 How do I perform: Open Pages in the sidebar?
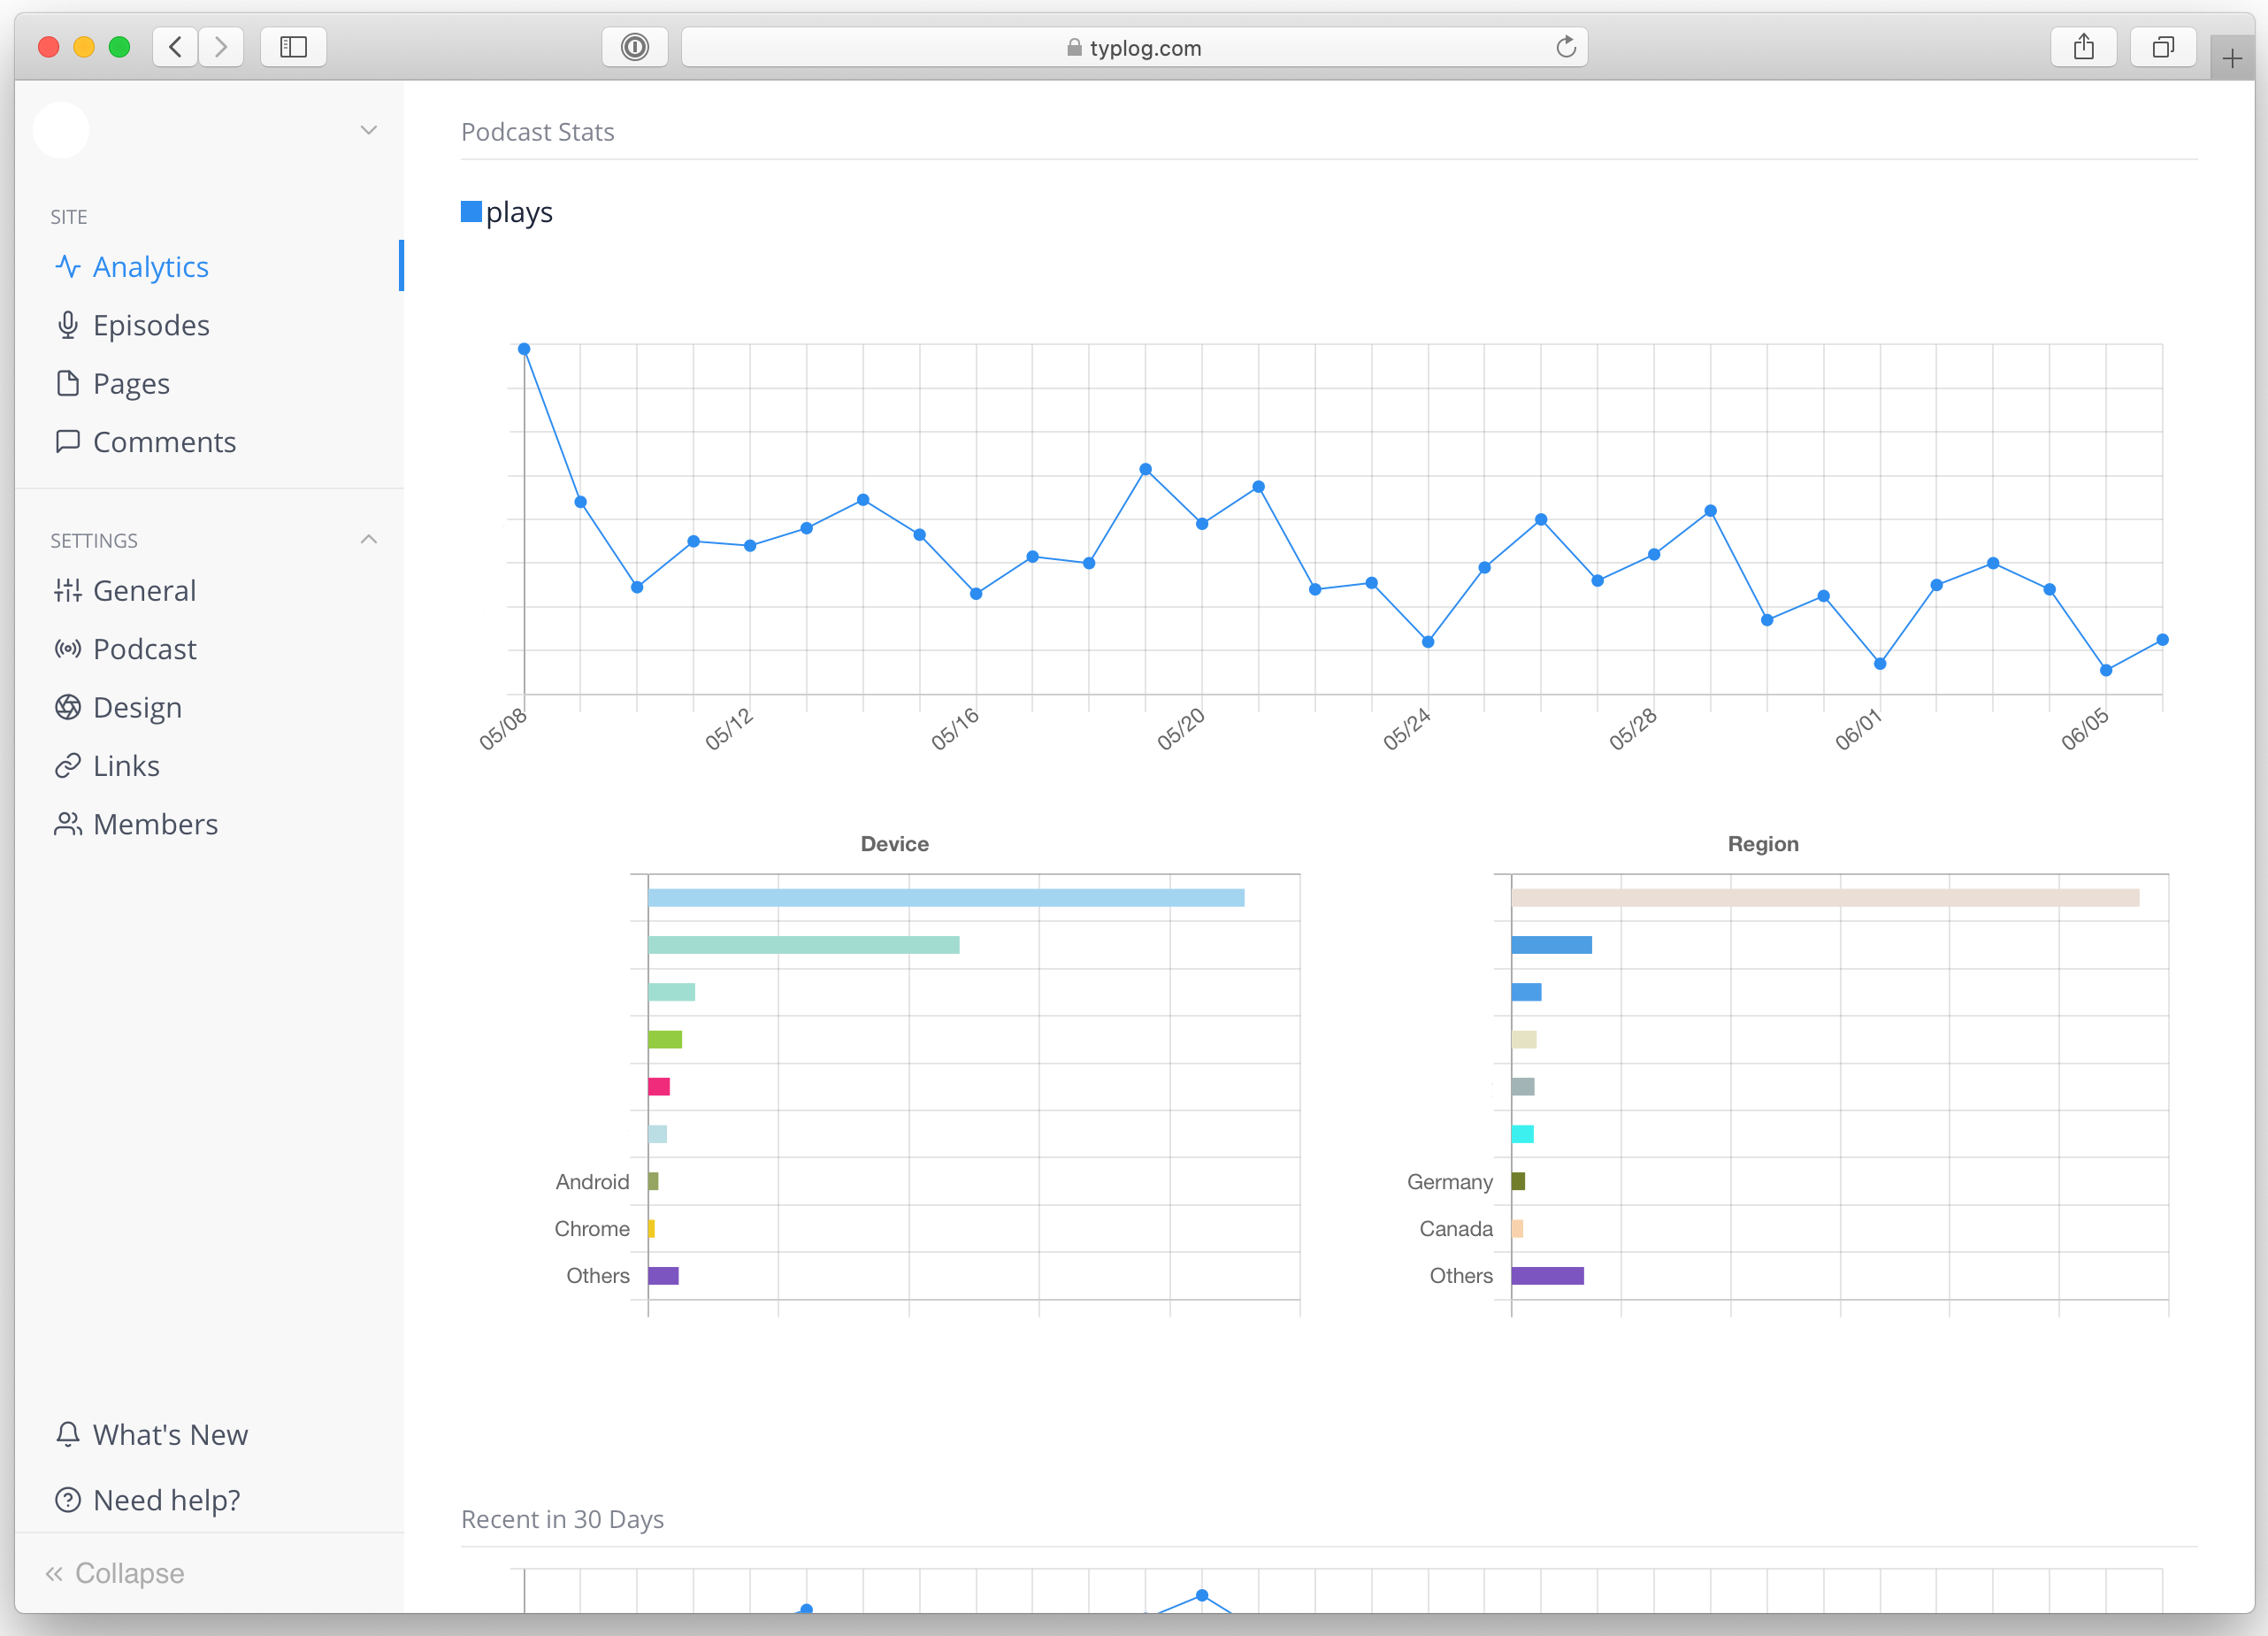click(x=209, y=383)
